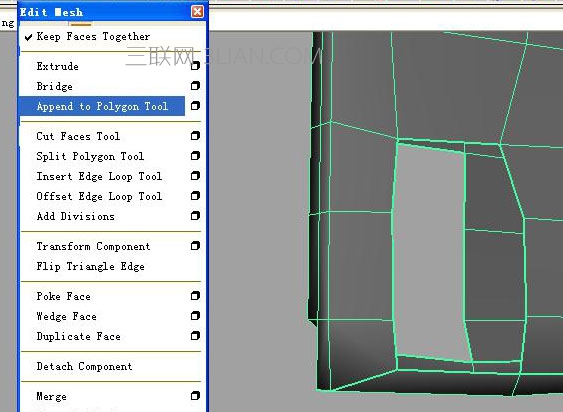Open the Extrude options box
Screen dimensions: 563x412
tap(195, 66)
